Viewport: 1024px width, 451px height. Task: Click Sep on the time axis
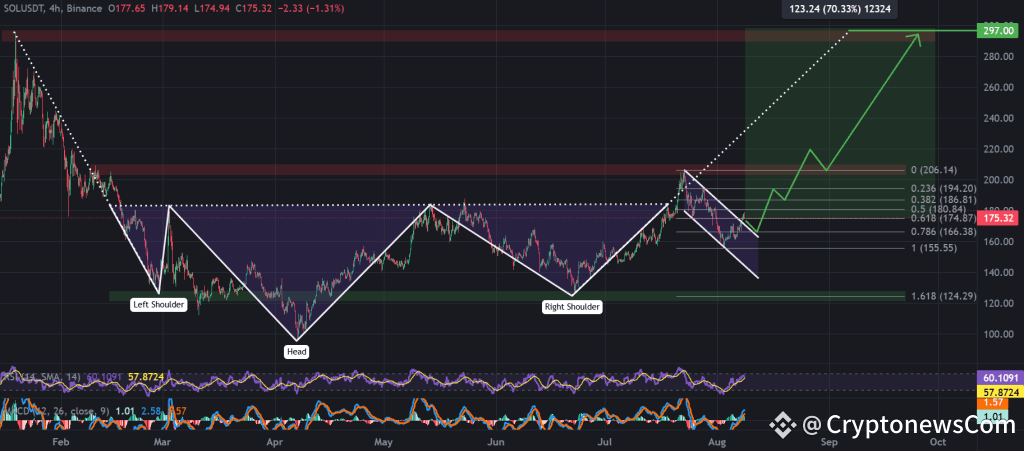coord(829,442)
